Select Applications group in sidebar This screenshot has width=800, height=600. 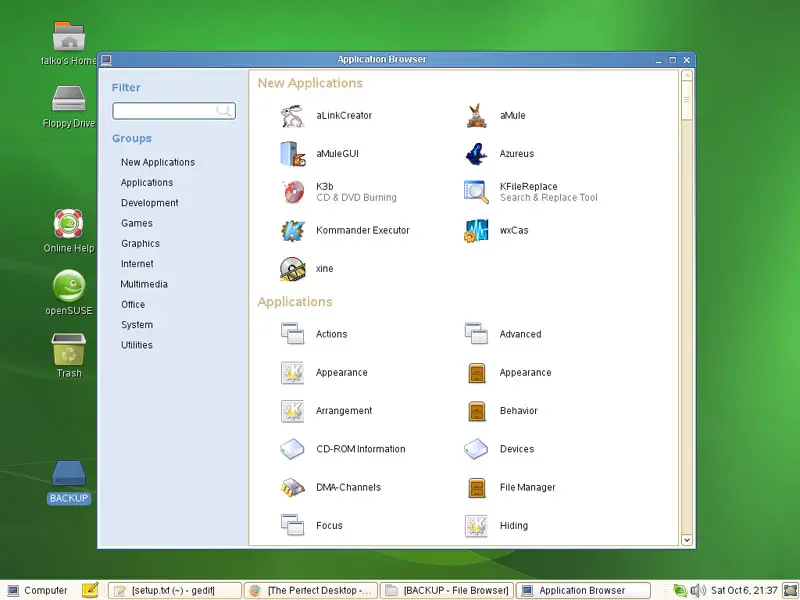[147, 183]
